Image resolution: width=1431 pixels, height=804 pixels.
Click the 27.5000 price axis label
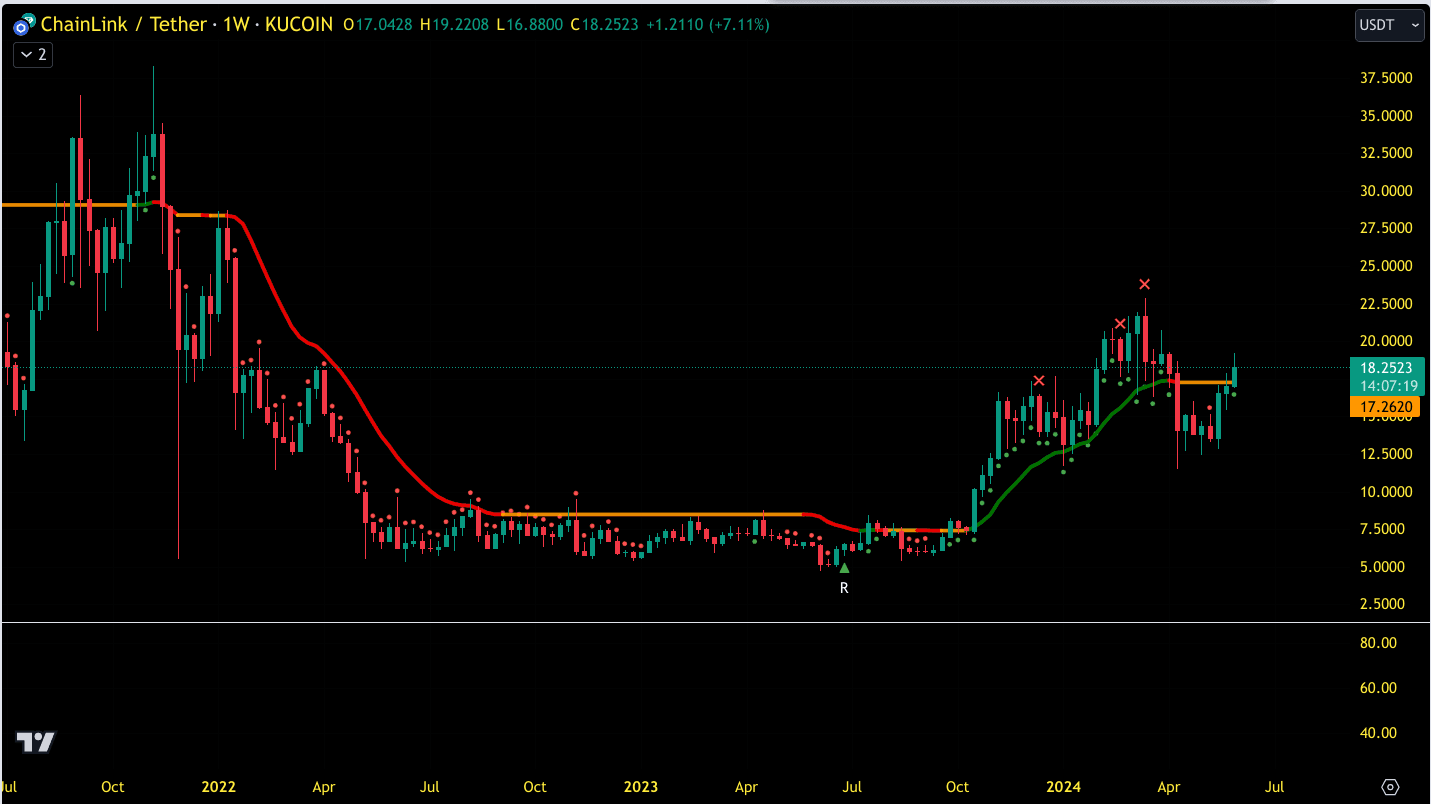click(1386, 228)
